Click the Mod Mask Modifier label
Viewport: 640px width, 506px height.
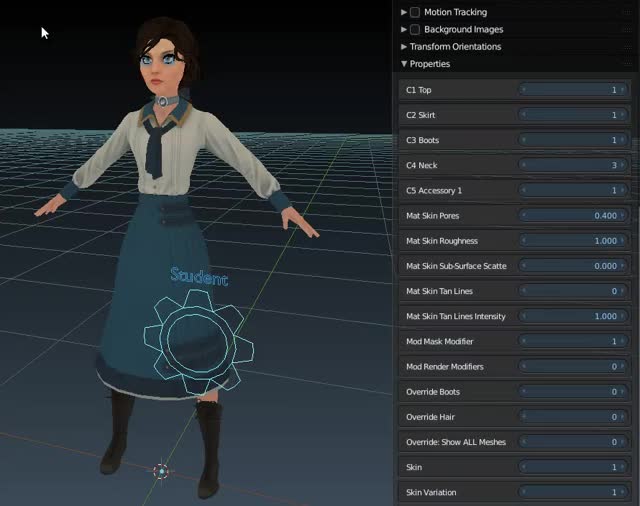[440, 341]
